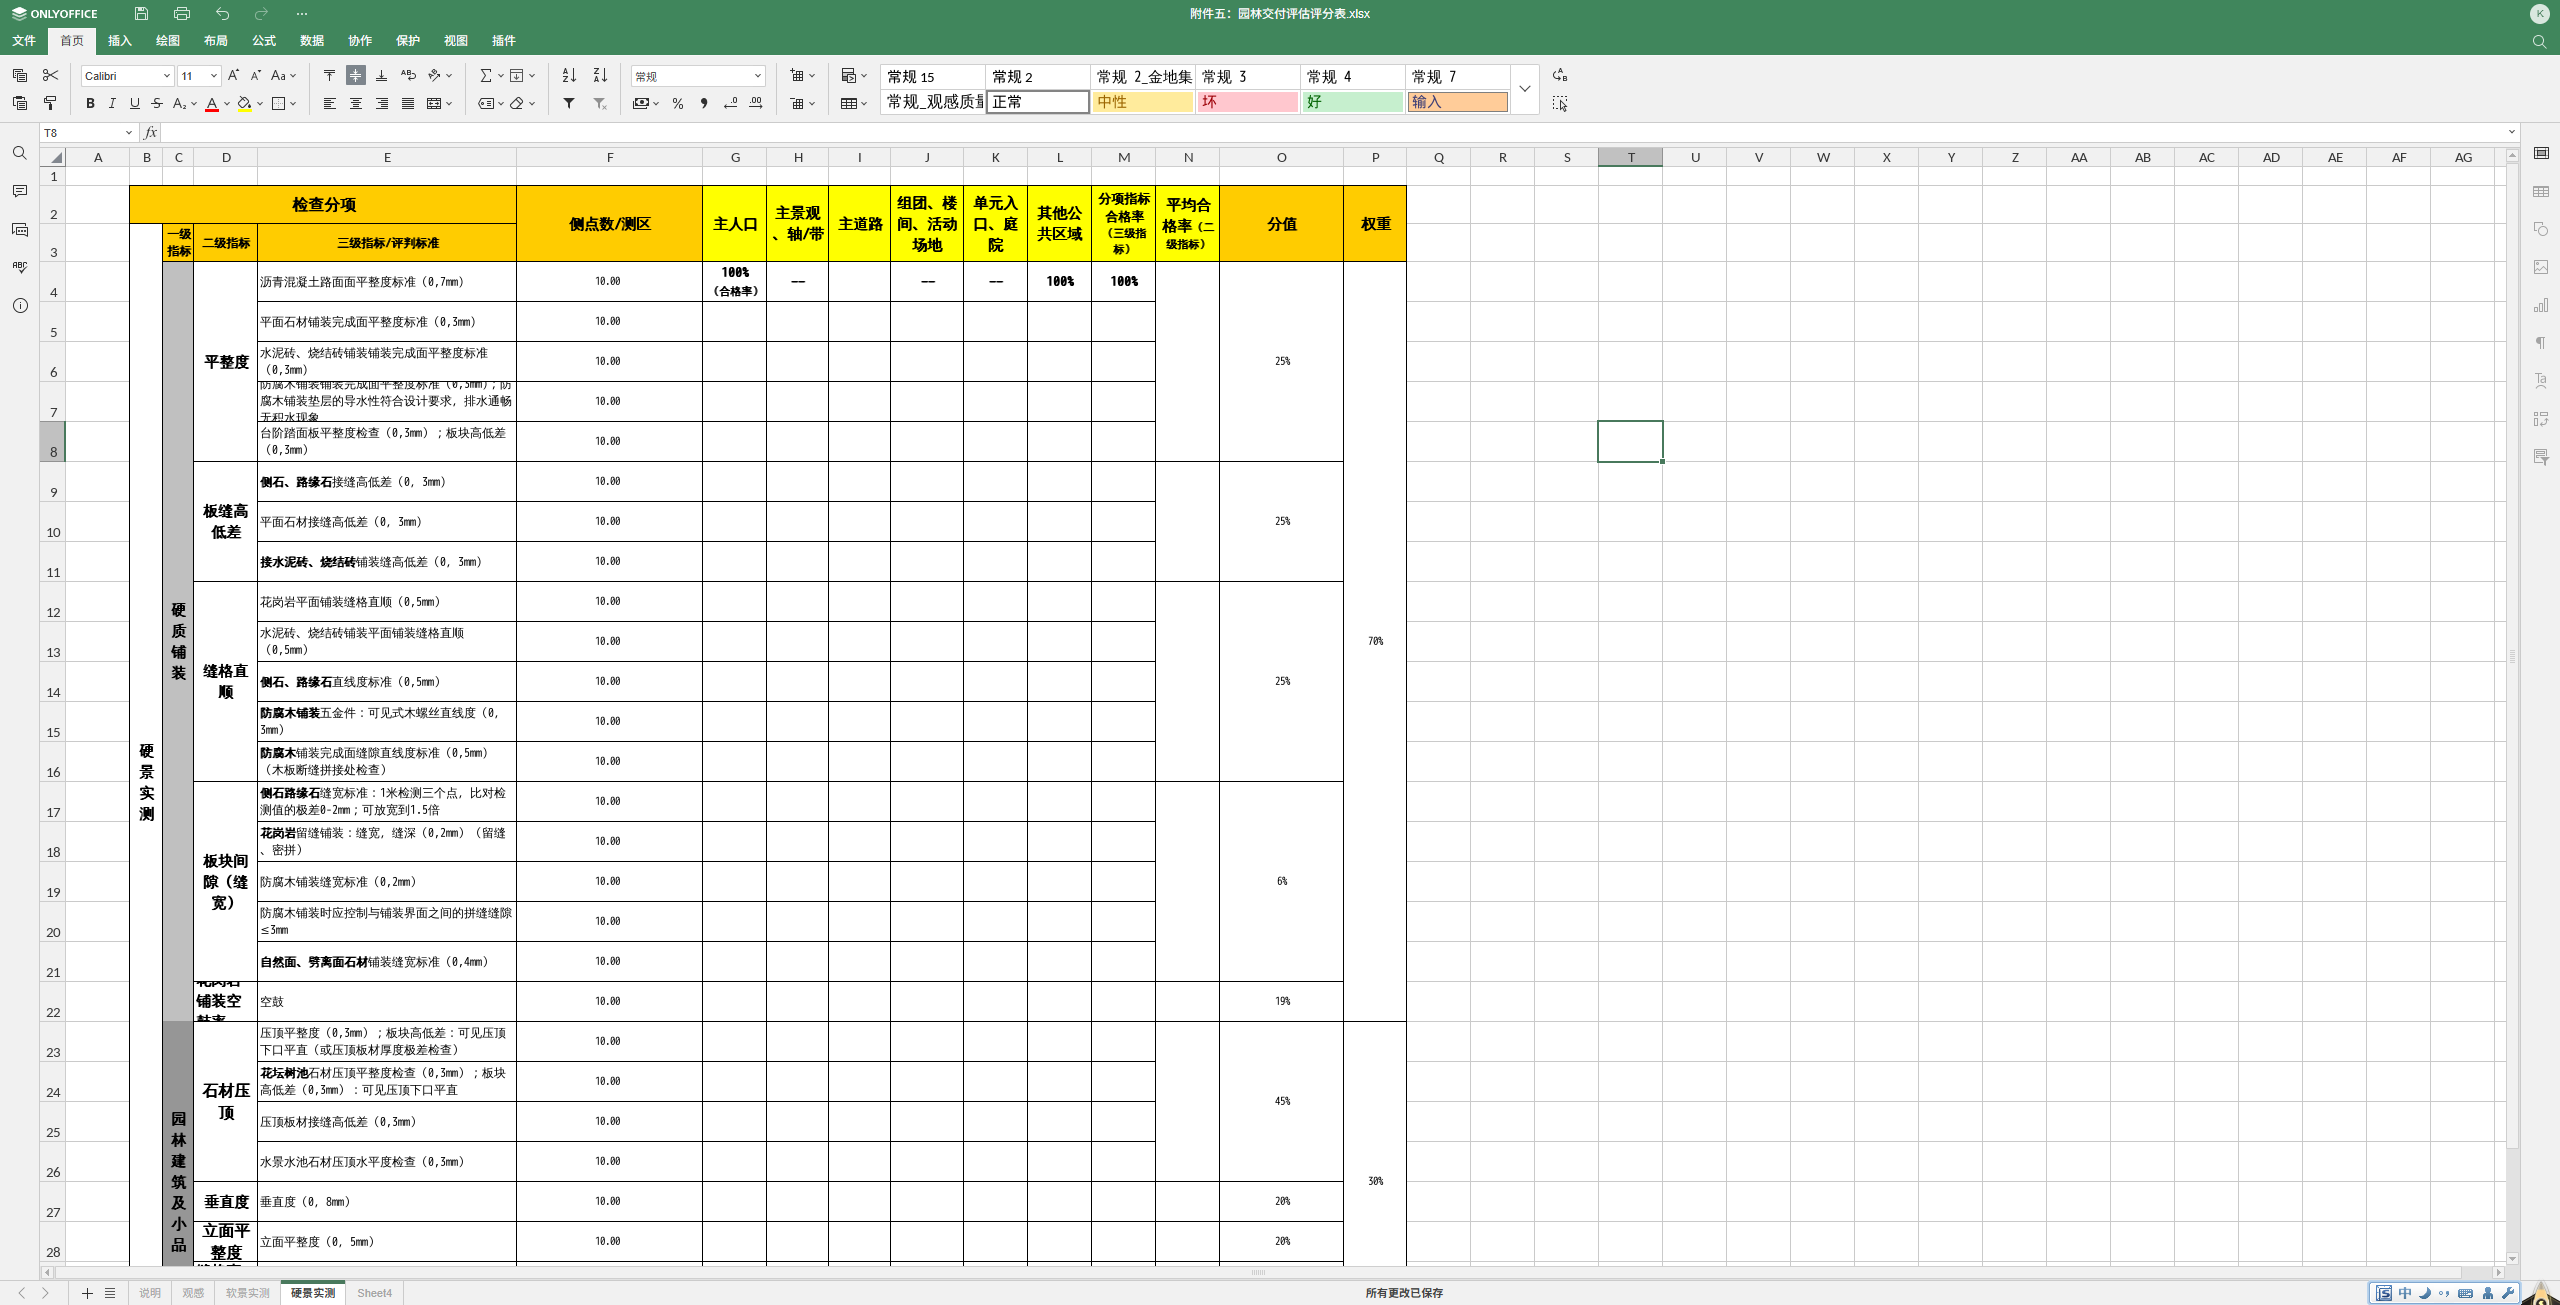This screenshot has width=2560, height=1305.
Task: Click the Copy Style paintbrush icon
Action: click(x=50, y=103)
